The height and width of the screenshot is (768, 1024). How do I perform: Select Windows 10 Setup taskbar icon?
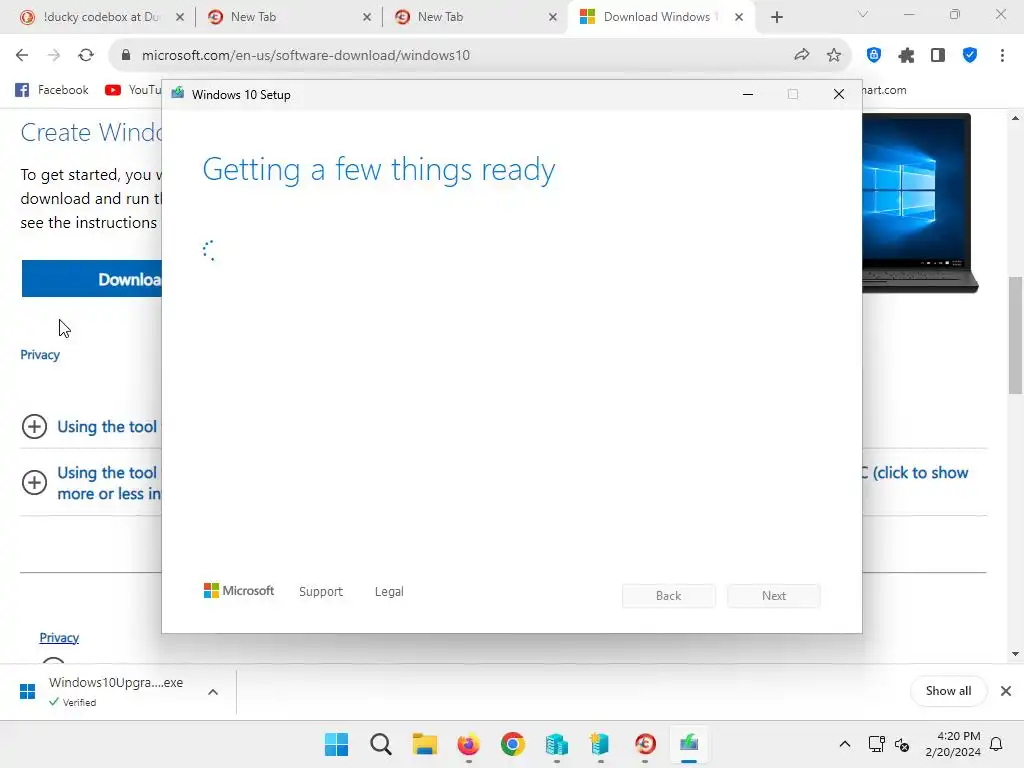pos(688,744)
